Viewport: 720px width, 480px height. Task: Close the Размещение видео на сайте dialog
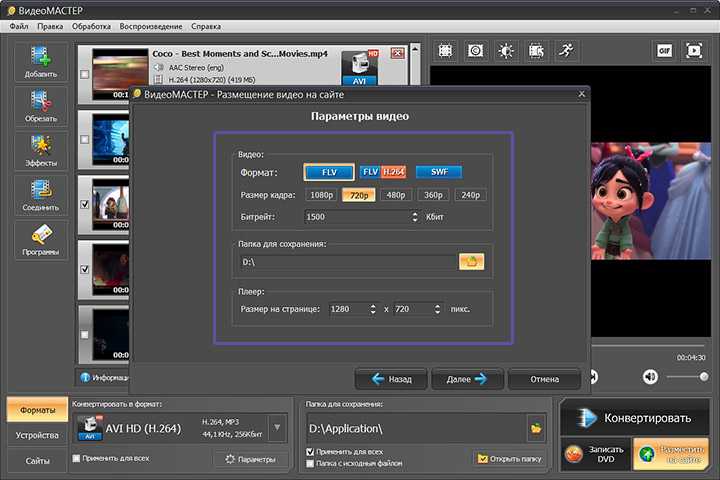(x=581, y=94)
